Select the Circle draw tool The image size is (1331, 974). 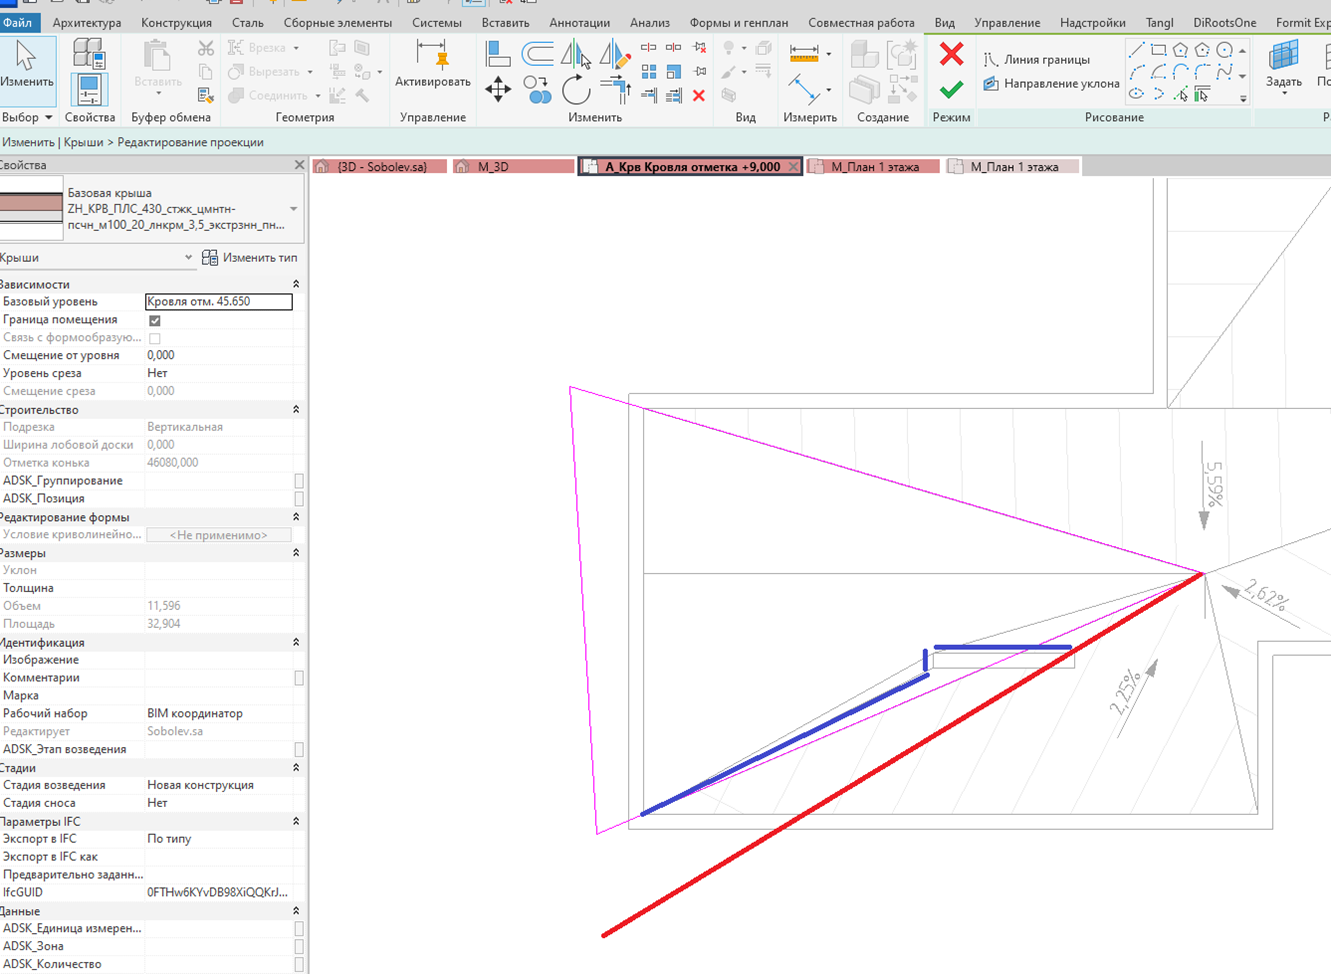[1224, 50]
